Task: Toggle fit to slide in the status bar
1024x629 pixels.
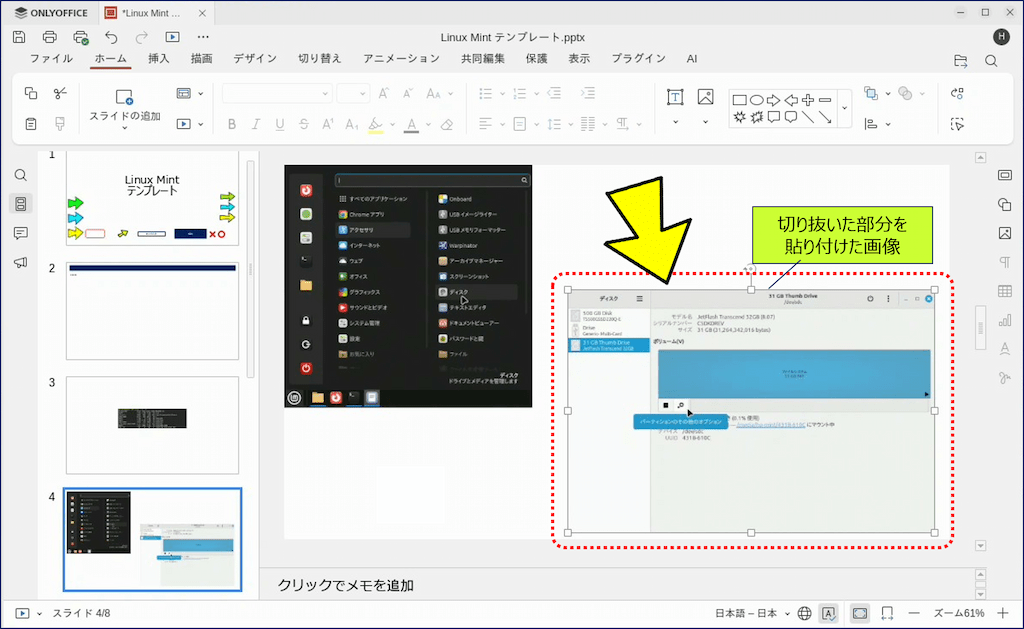Action: pyautogui.click(x=859, y=613)
